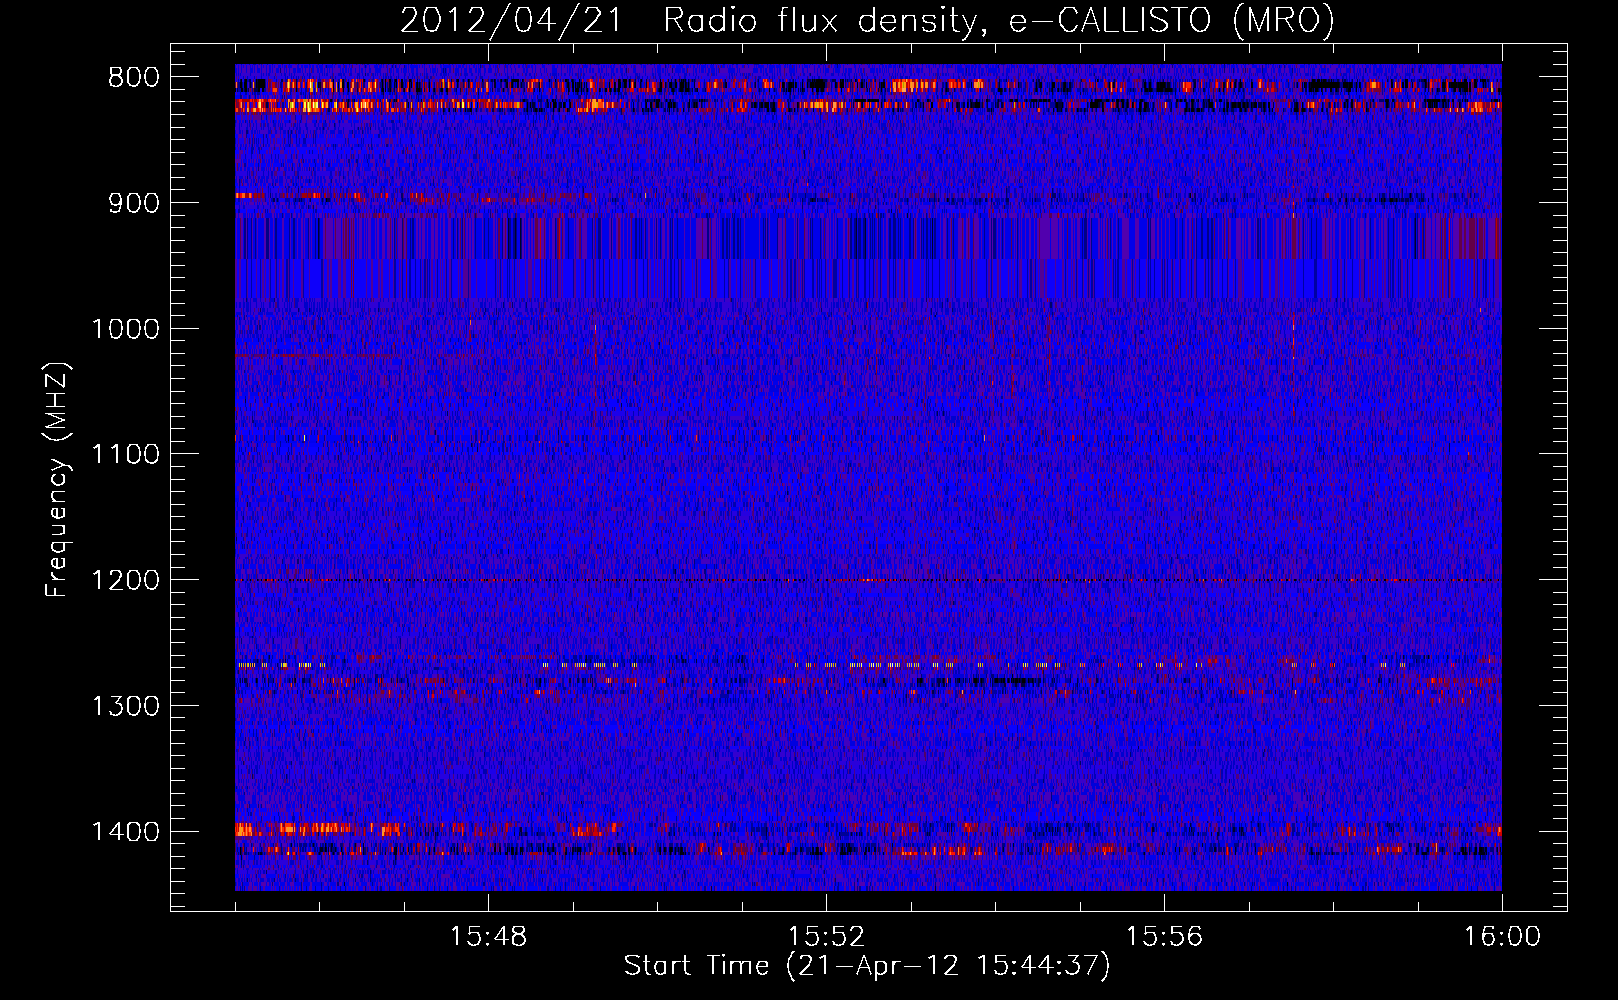Viewport: 1618px width, 1000px height.
Task: Click the 800 frequency tick label
Action: coord(134,78)
